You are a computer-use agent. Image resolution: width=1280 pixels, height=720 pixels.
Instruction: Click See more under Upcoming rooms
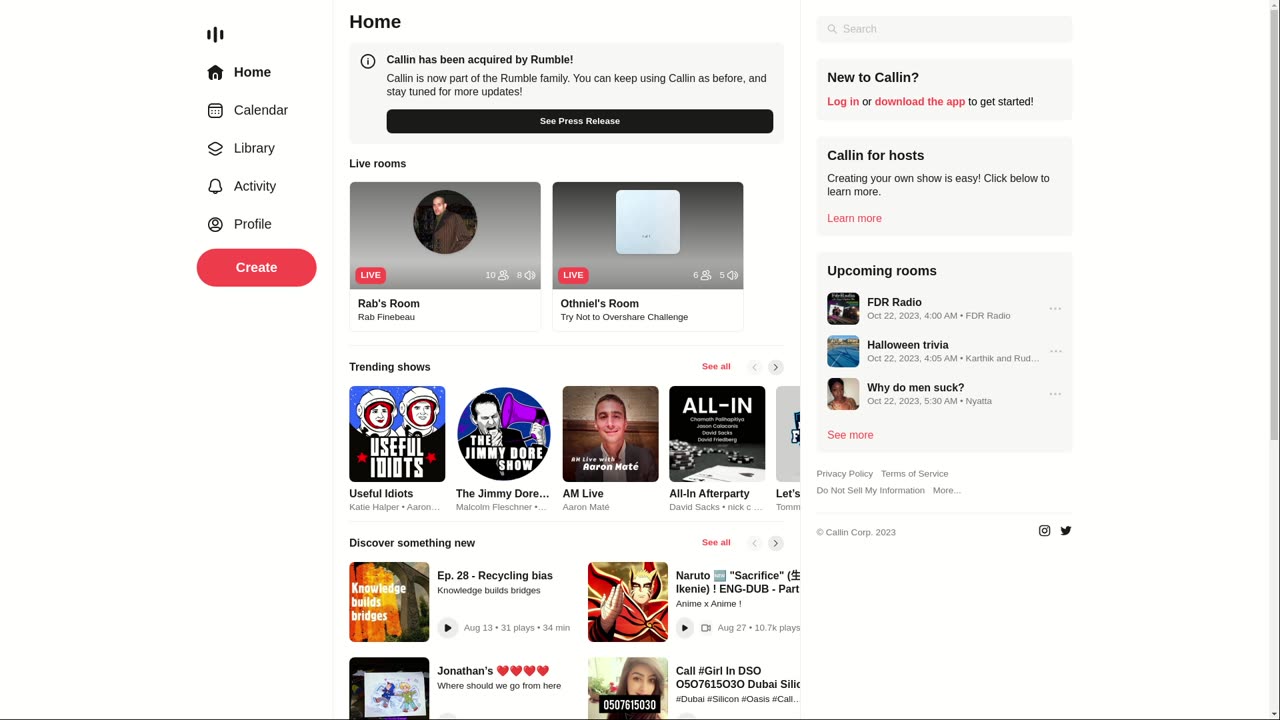850,435
